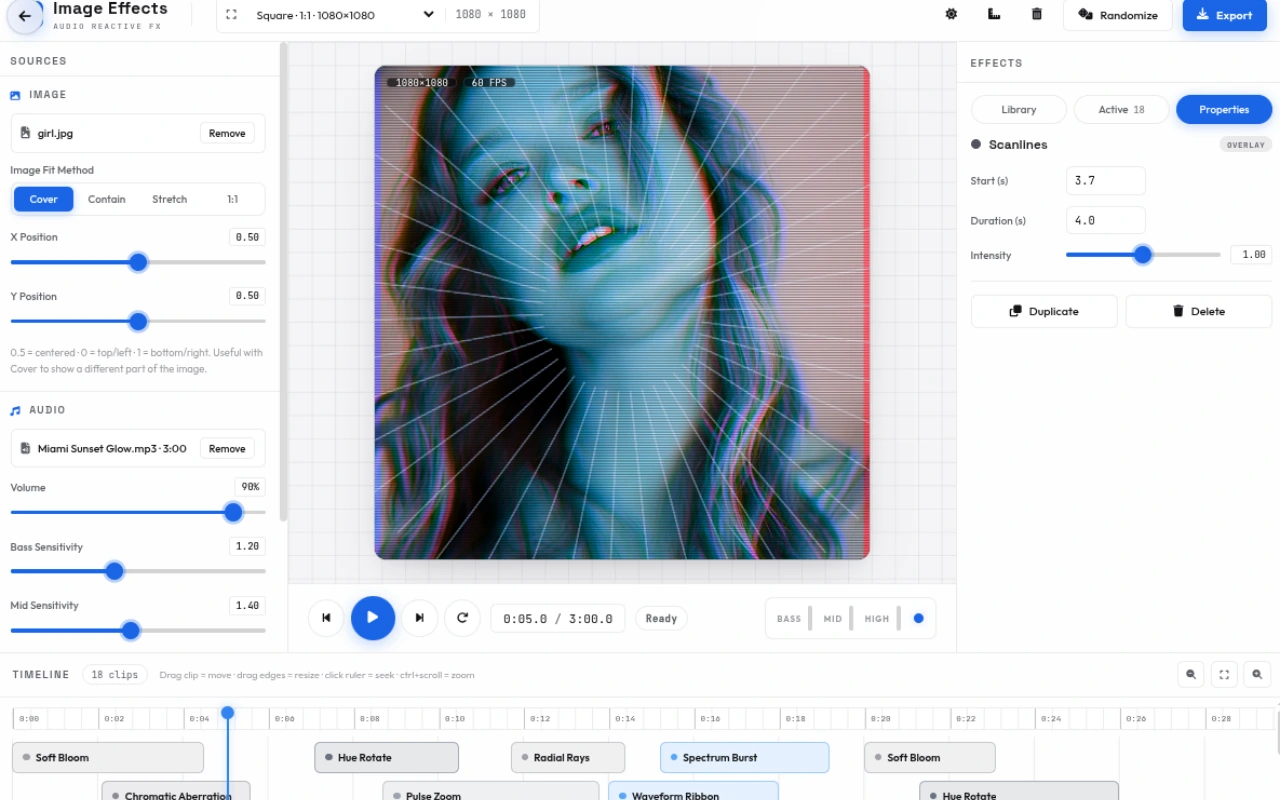Zoom in the timeline
The width and height of the screenshot is (1280, 800).
point(1258,674)
